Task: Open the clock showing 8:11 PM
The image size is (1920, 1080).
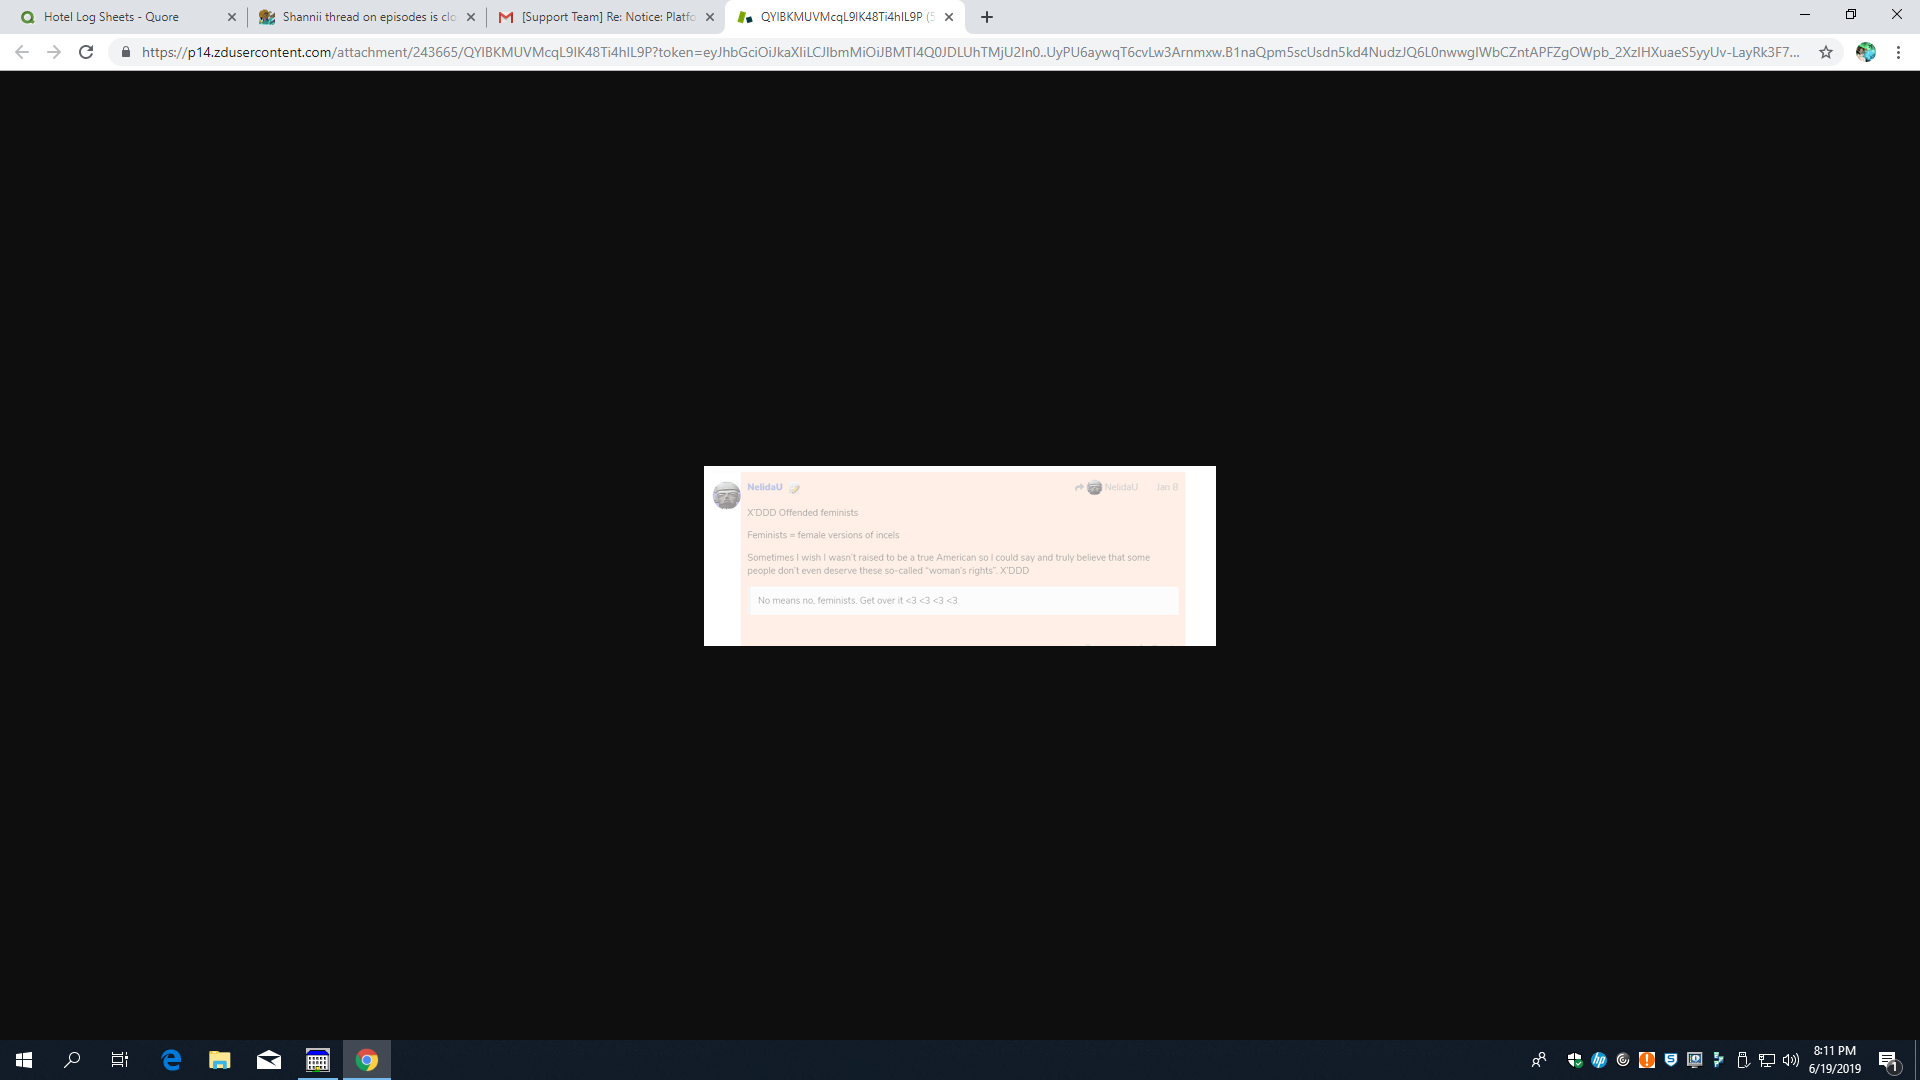Action: pos(1835,1060)
